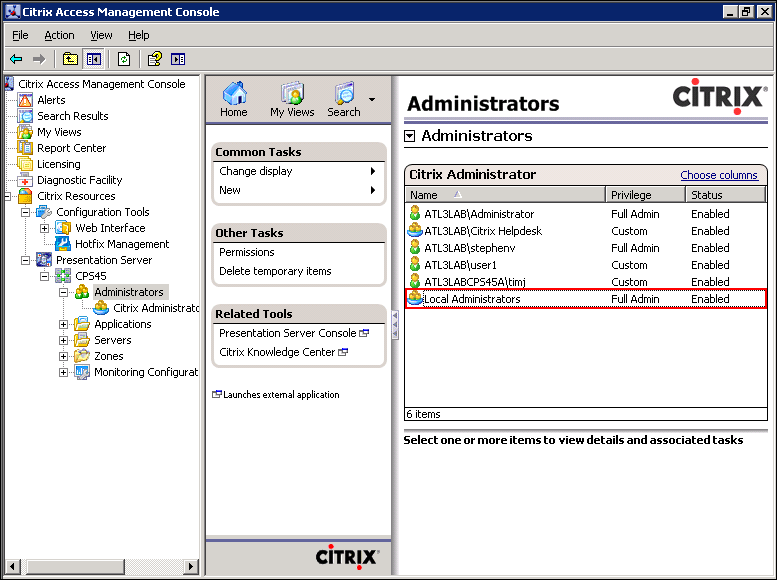Click the Refresh toolbar icon

pos(124,59)
